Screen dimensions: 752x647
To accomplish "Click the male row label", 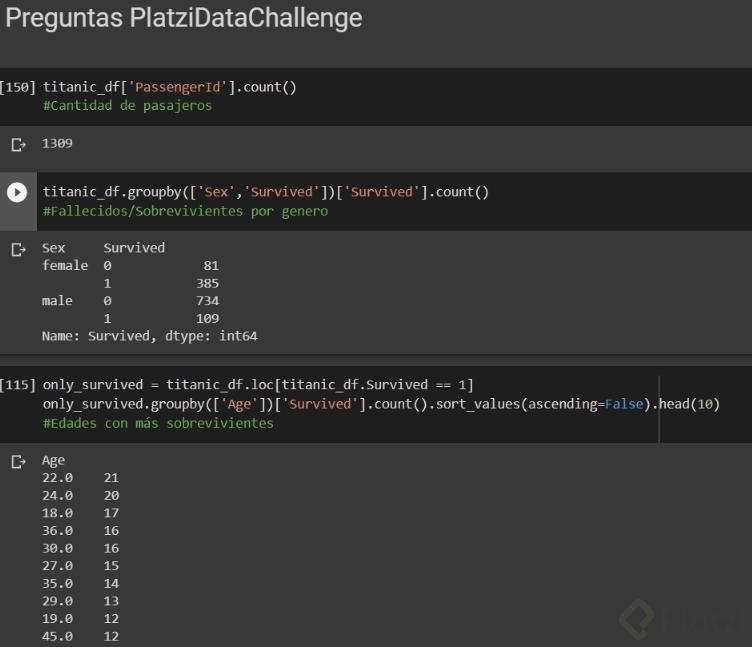I will [x=57, y=301].
